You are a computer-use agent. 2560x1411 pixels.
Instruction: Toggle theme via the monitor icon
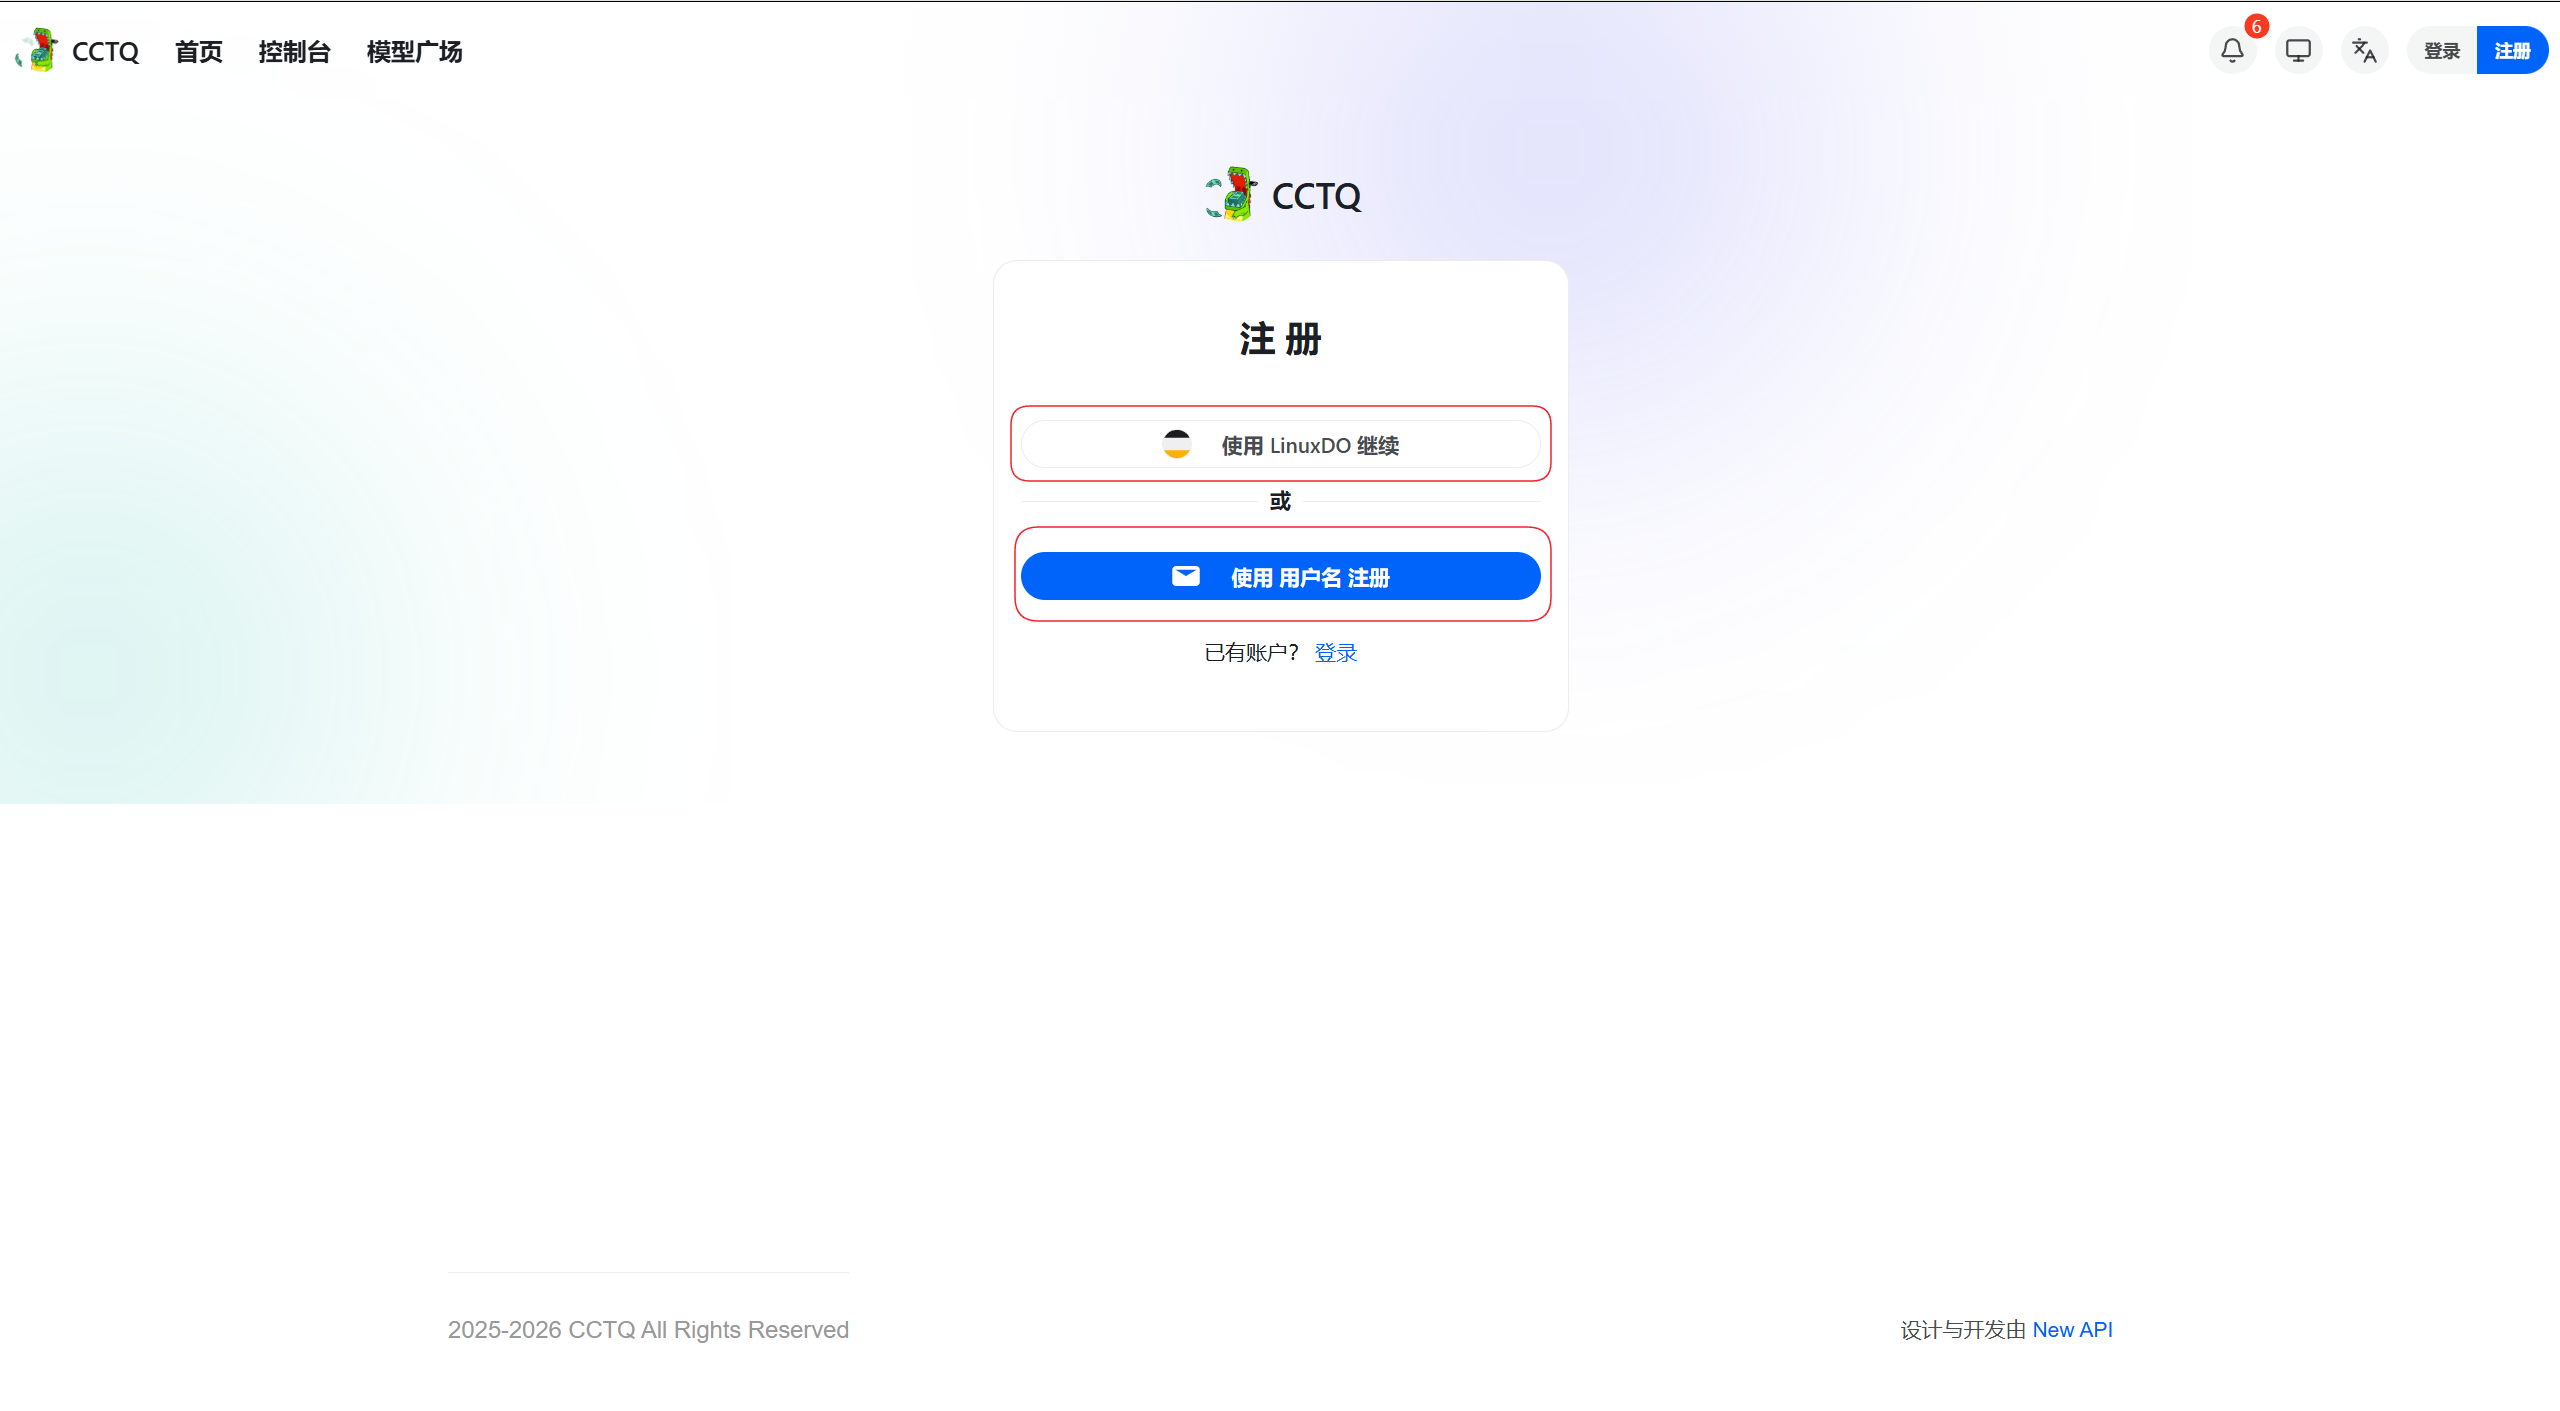2298,50
